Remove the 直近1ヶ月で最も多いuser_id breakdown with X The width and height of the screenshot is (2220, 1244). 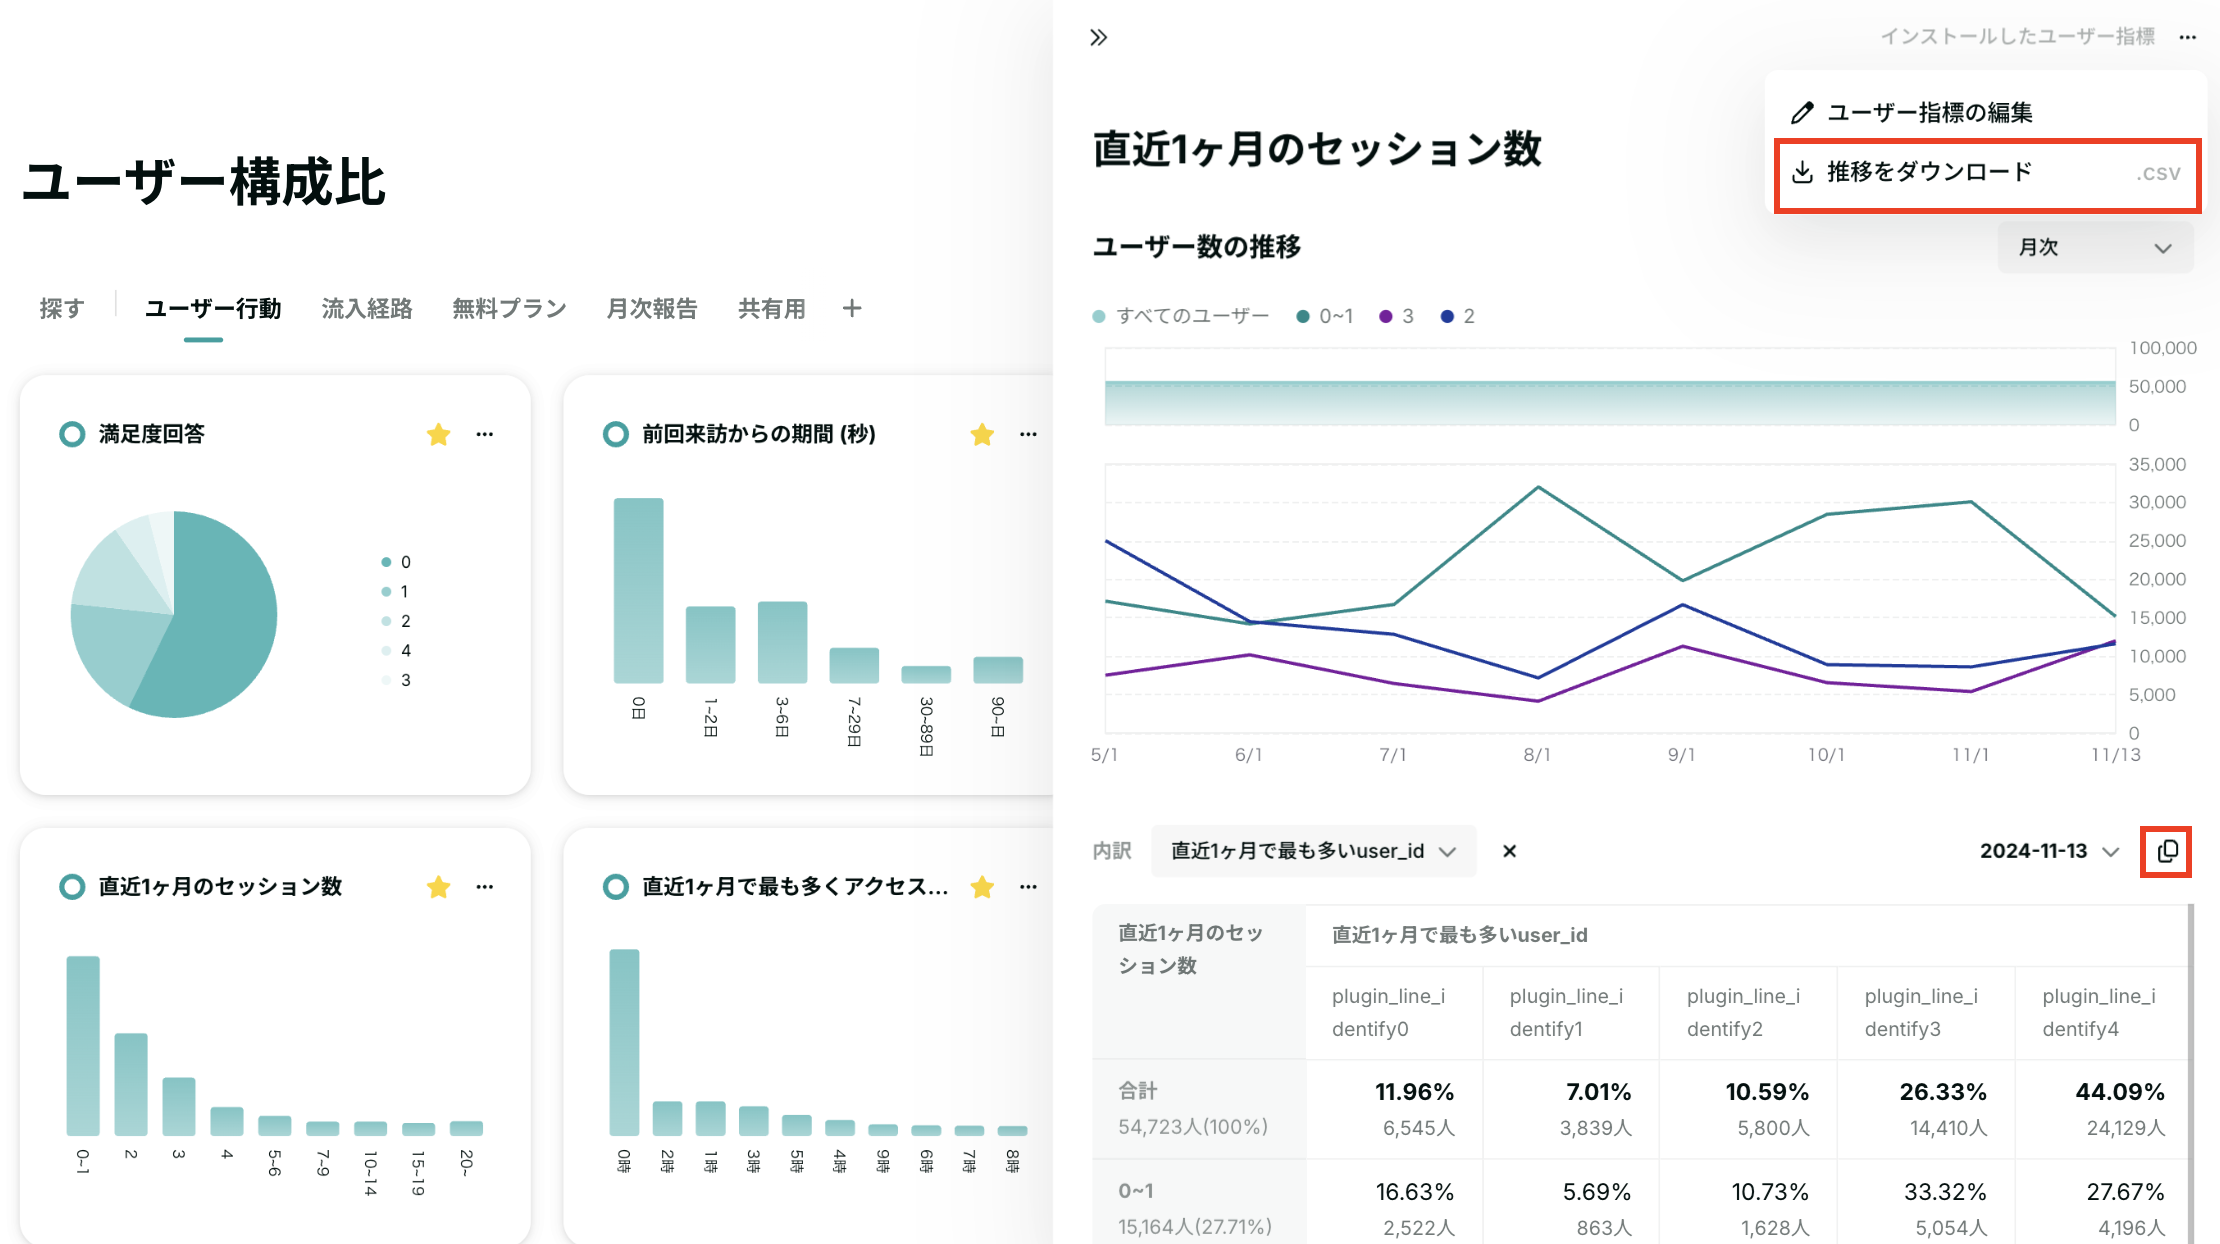pos(1510,851)
